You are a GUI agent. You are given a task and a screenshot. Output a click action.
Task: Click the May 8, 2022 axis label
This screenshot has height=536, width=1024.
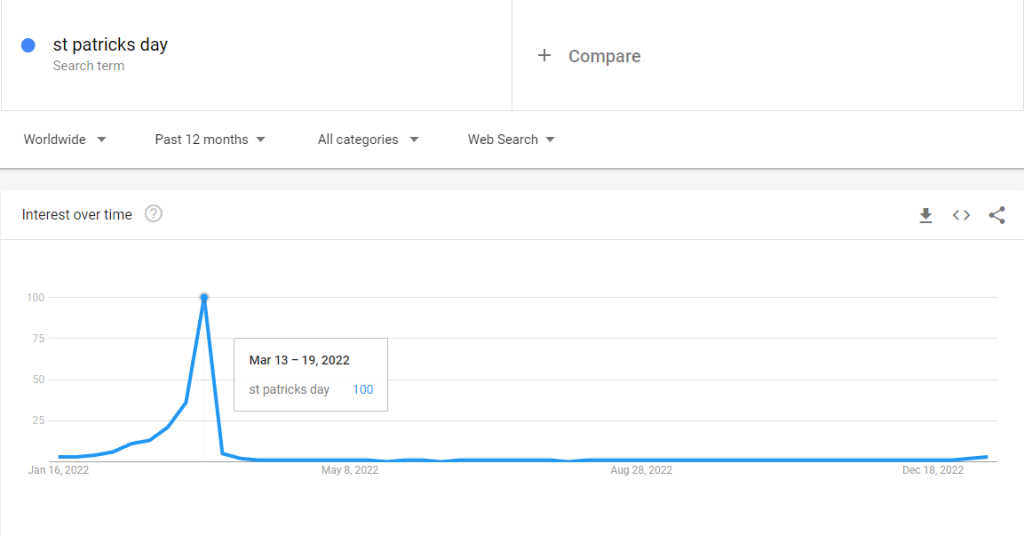pos(349,470)
